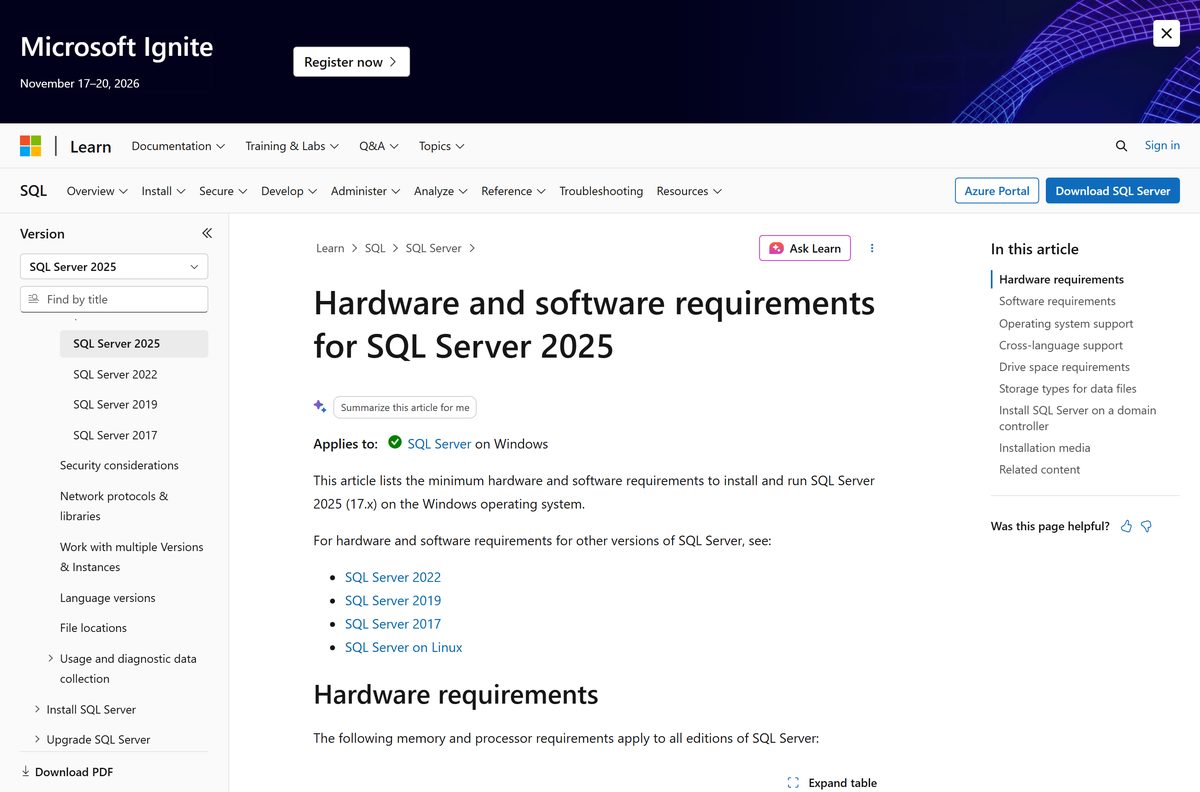Click the Find by title filter field
The width and height of the screenshot is (1200, 792).
coord(114,299)
